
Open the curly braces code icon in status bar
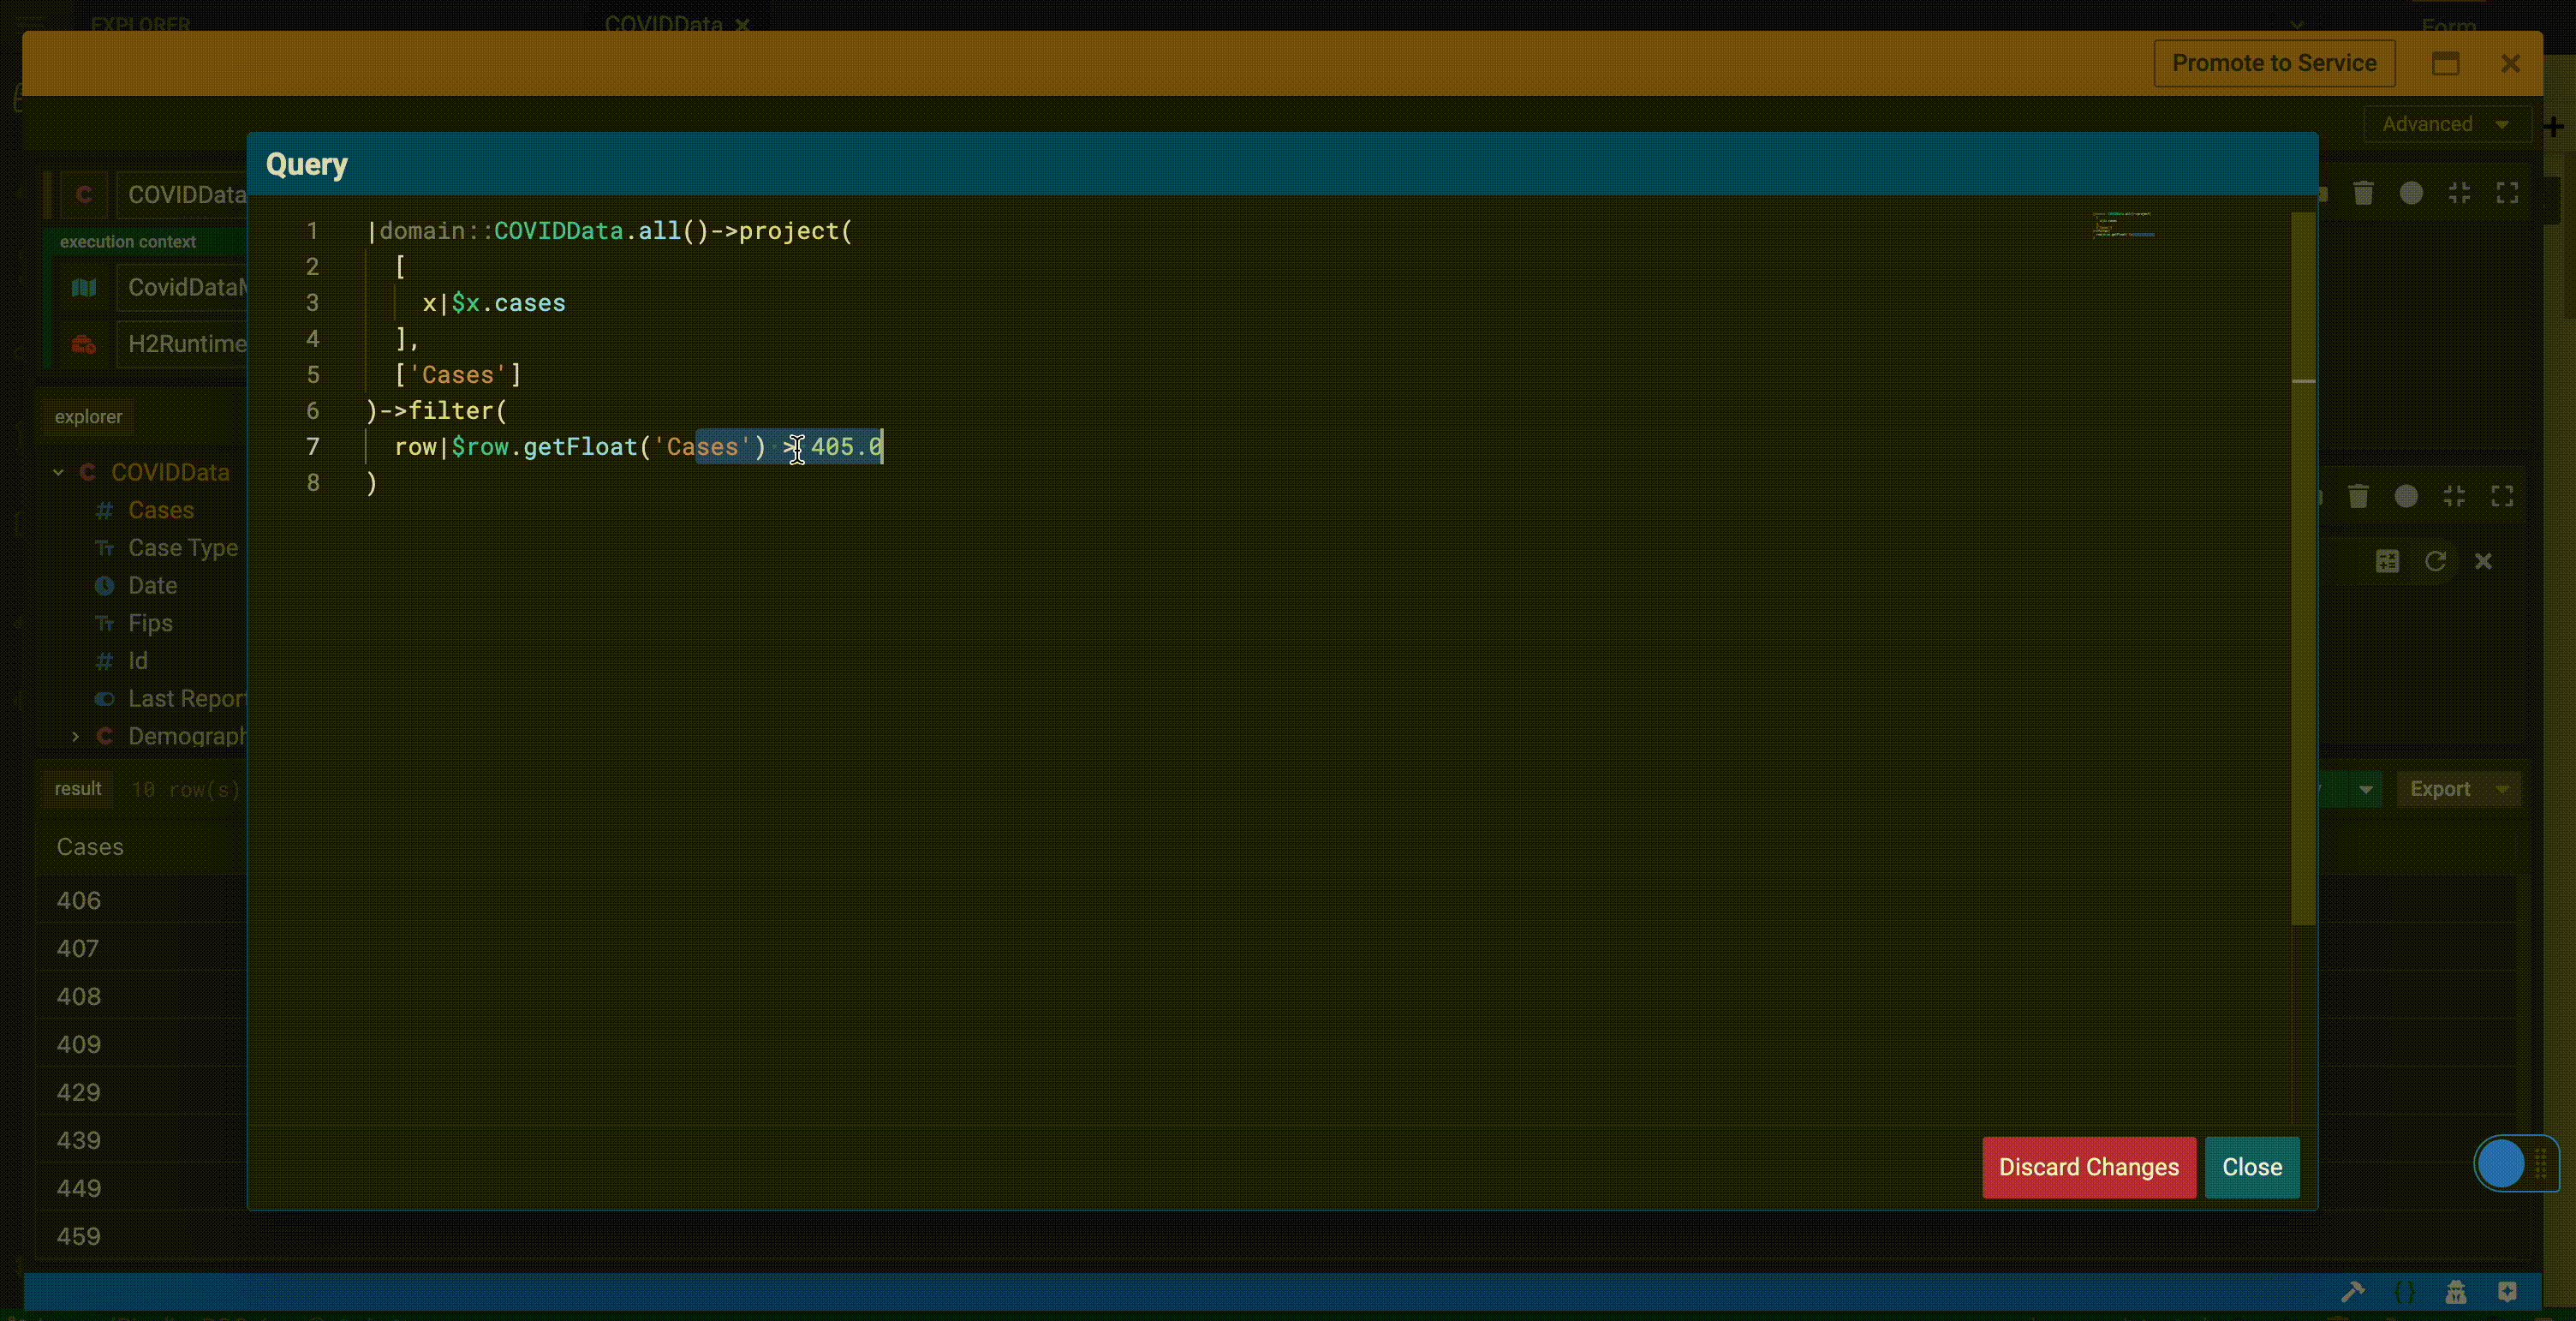[x=2405, y=1291]
